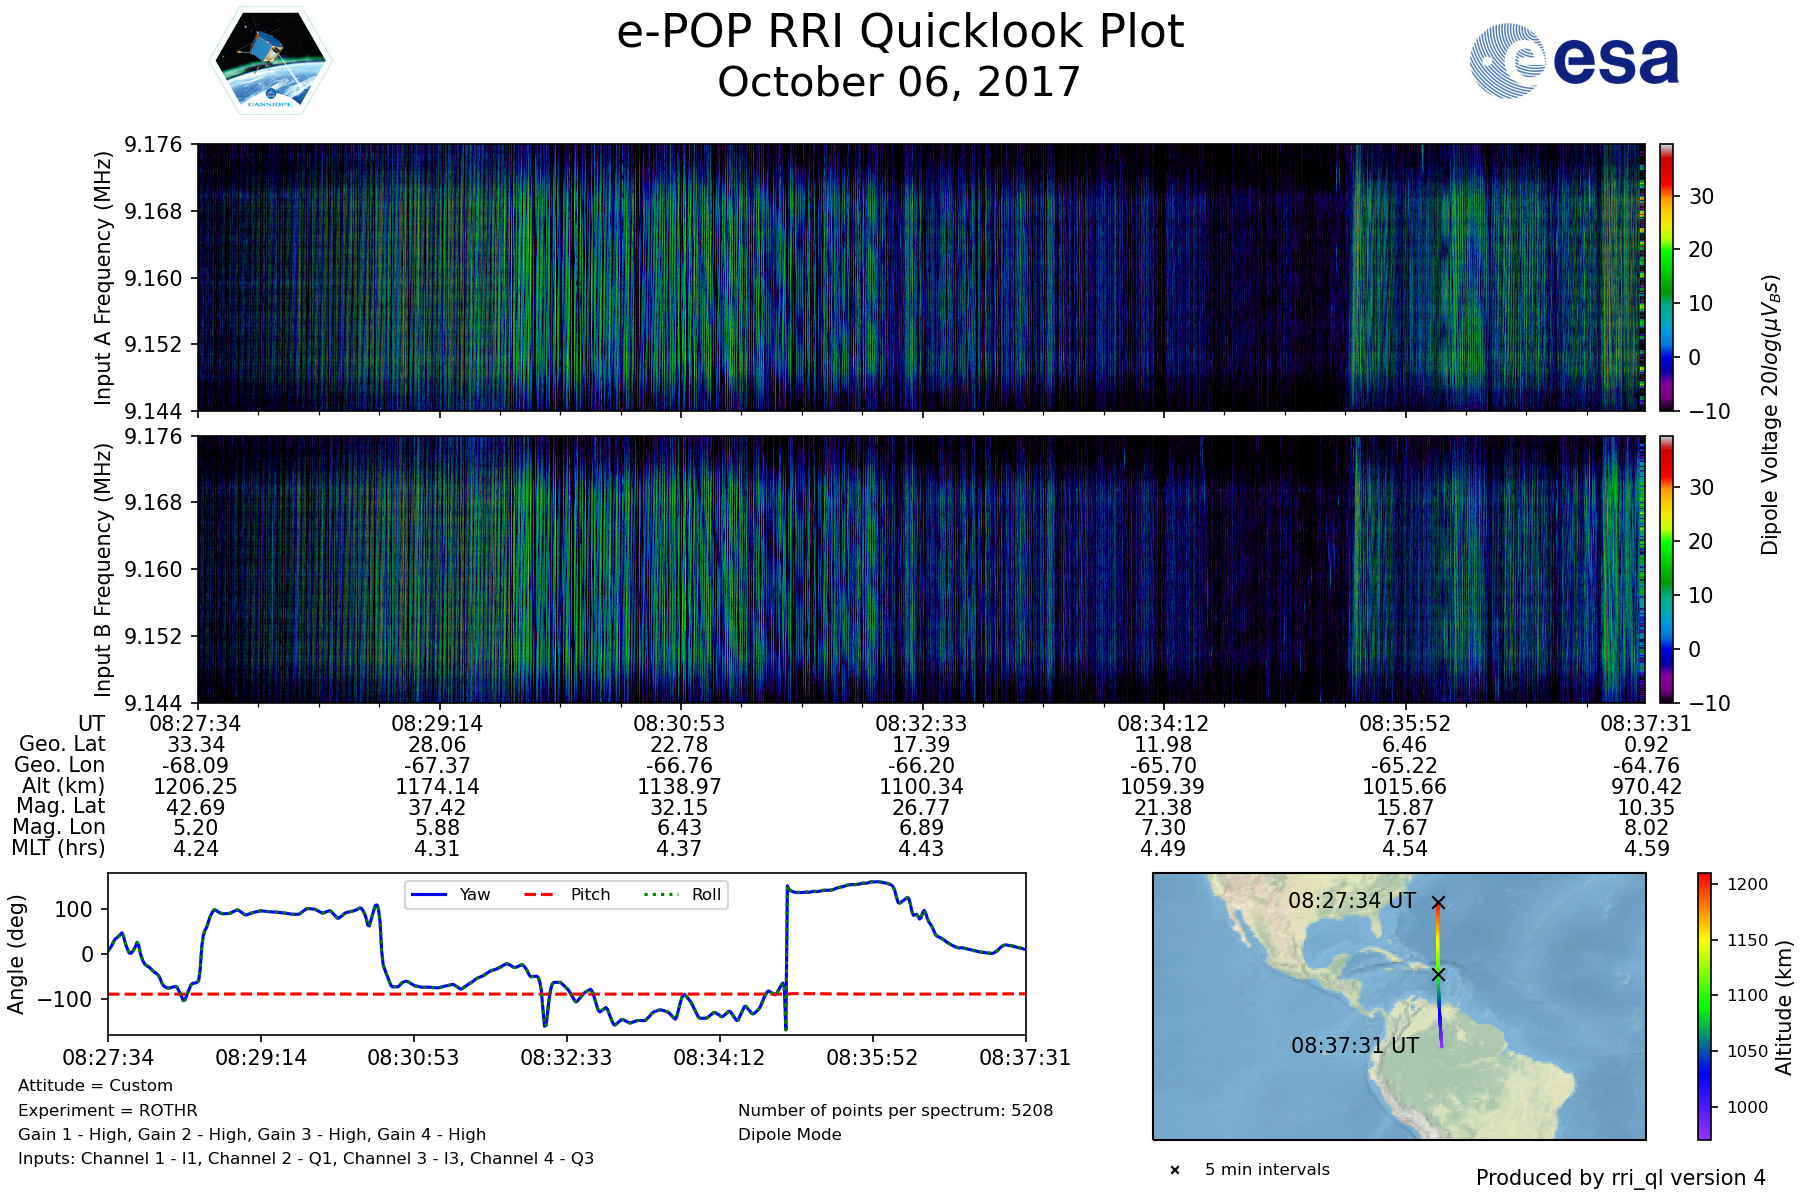Viewport: 1800px width, 1200px height.
Task: Click the altitude value 1138.97
Action: [x=680, y=787]
